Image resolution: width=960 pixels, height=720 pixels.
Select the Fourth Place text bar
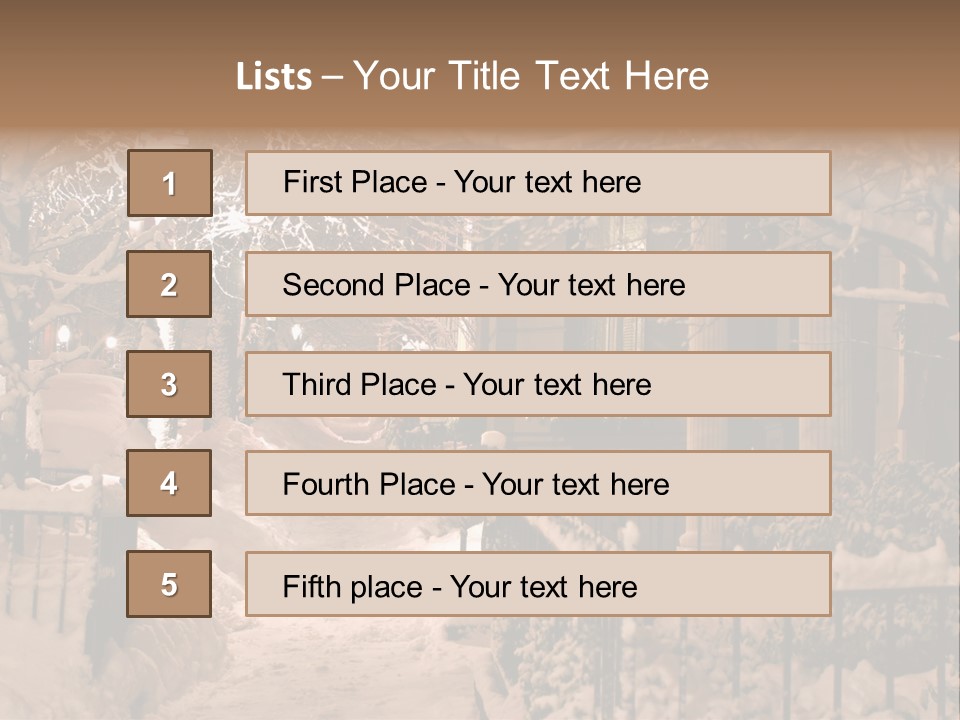click(x=538, y=483)
